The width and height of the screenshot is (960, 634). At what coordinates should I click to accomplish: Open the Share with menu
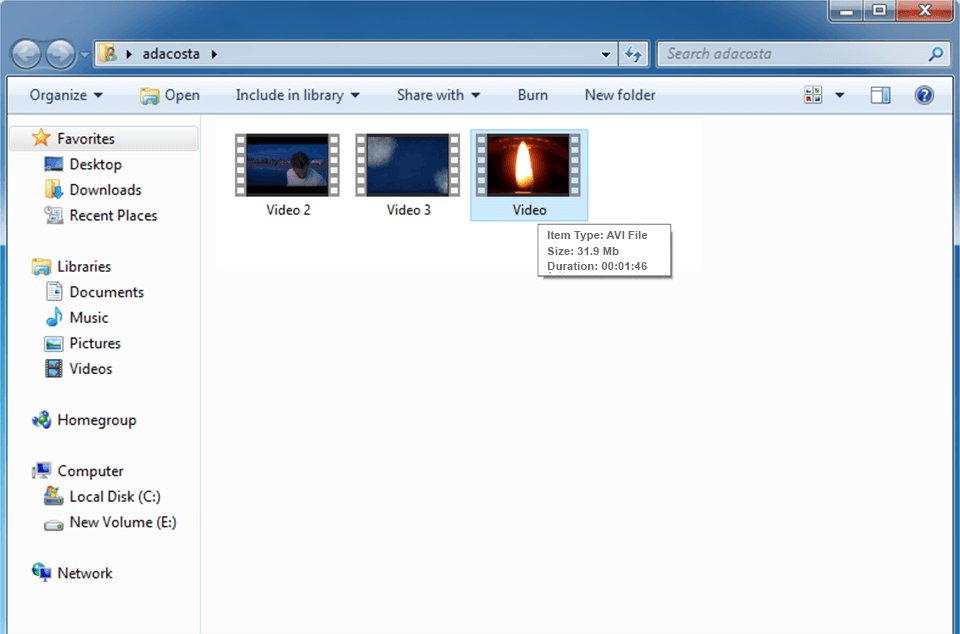click(x=438, y=95)
